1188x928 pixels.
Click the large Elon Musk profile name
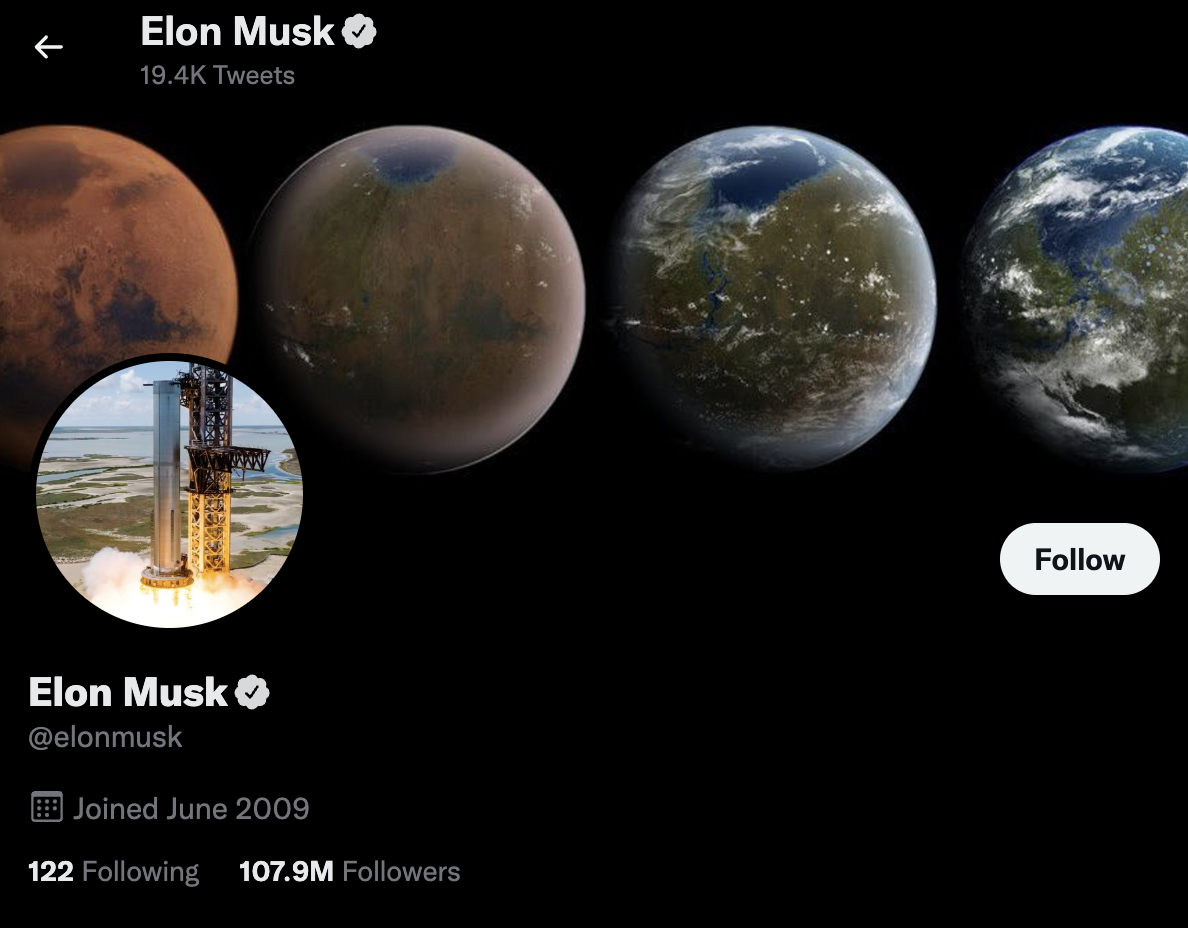click(128, 692)
